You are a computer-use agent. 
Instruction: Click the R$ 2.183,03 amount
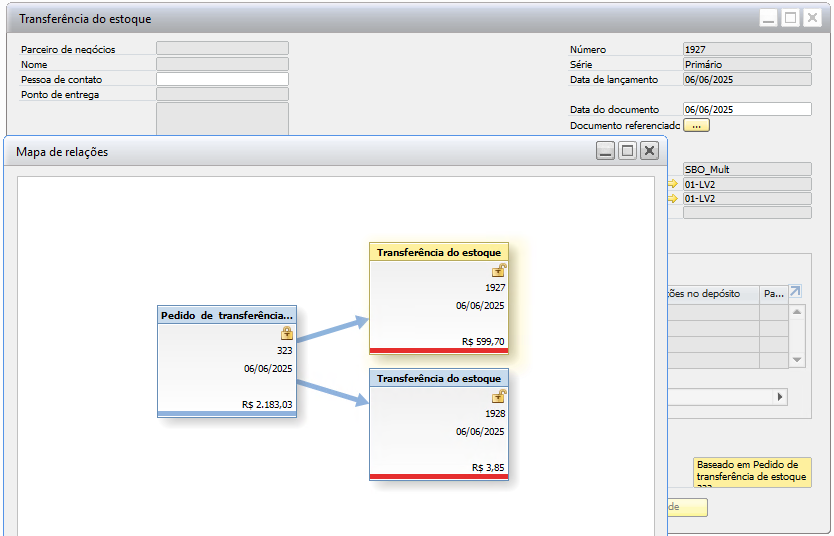point(267,405)
